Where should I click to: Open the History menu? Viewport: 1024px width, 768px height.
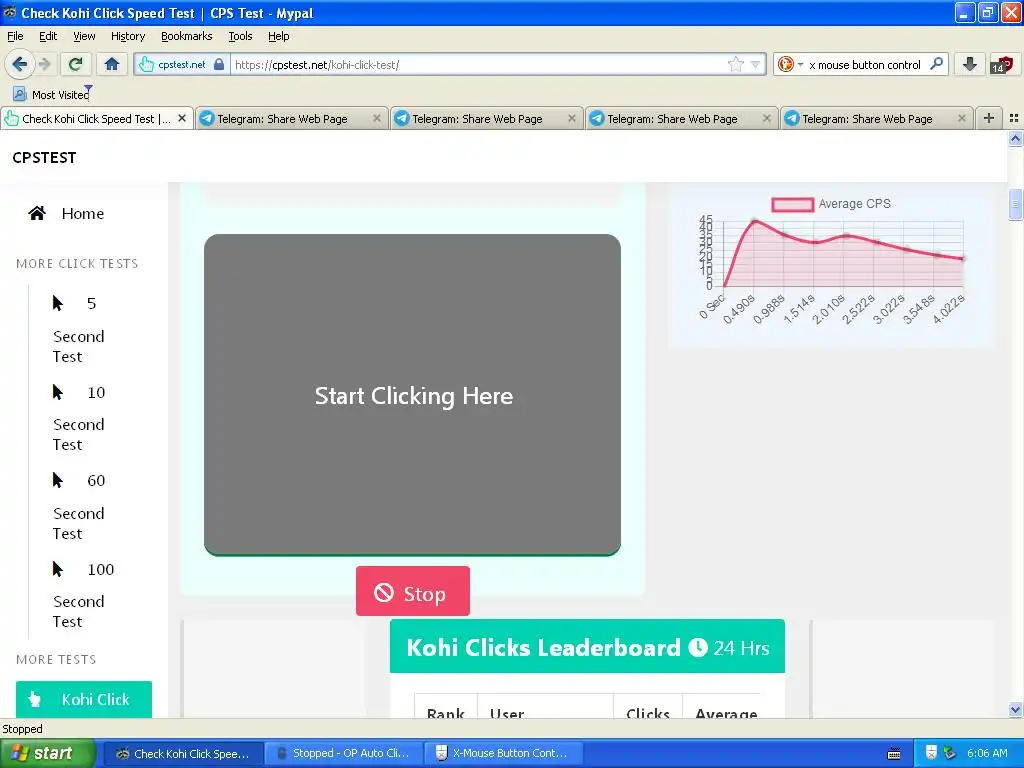[x=128, y=36]
